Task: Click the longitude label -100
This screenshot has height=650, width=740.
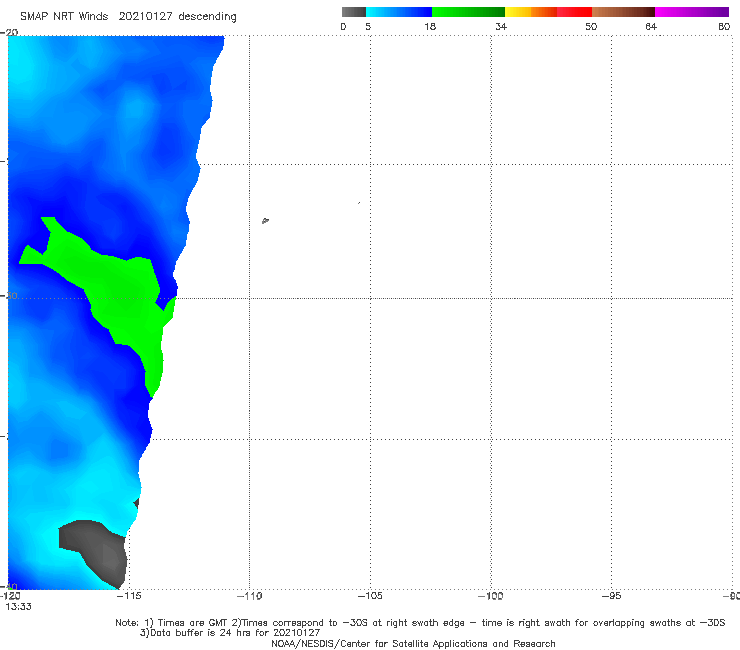Action: (490, 596)
